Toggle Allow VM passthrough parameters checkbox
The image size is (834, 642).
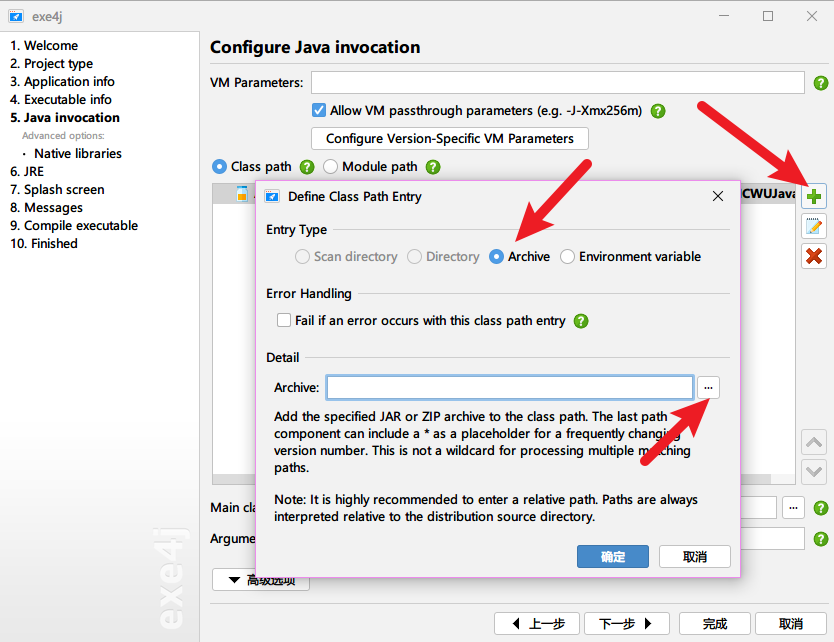click(319, 111)
